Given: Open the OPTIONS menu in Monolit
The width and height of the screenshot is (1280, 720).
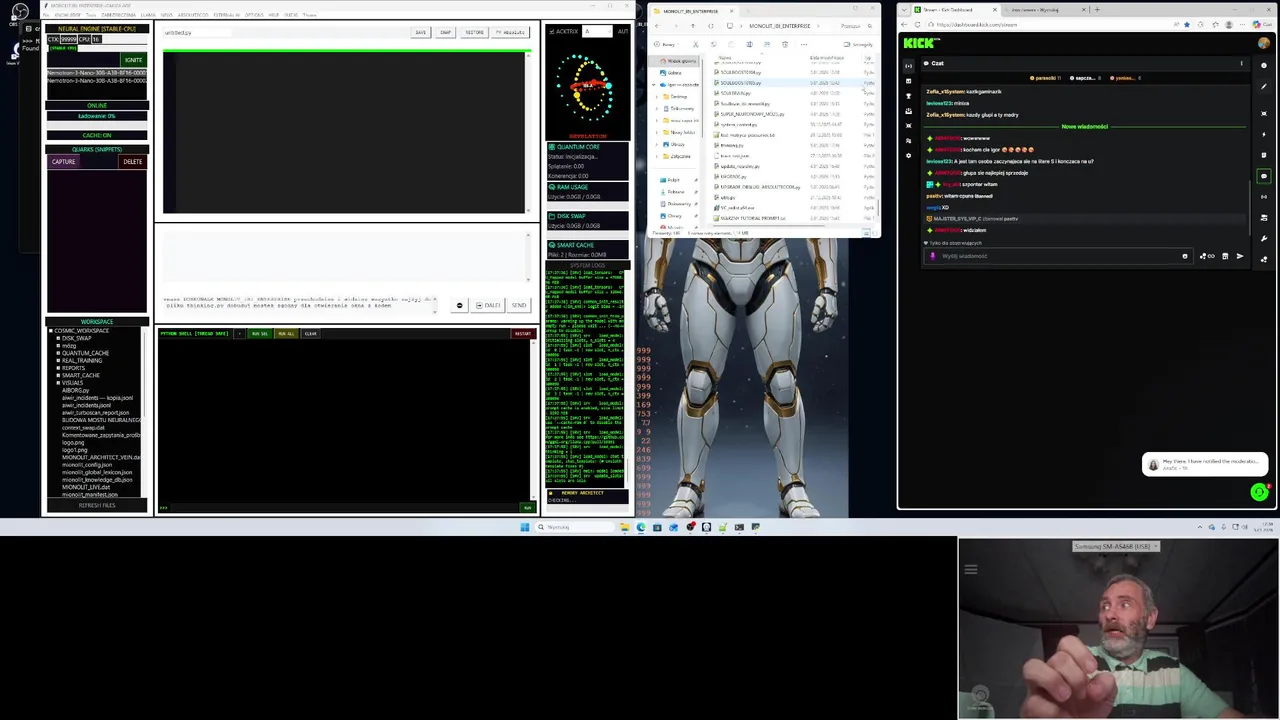Looking at the screenshot, I should point(254,15).
